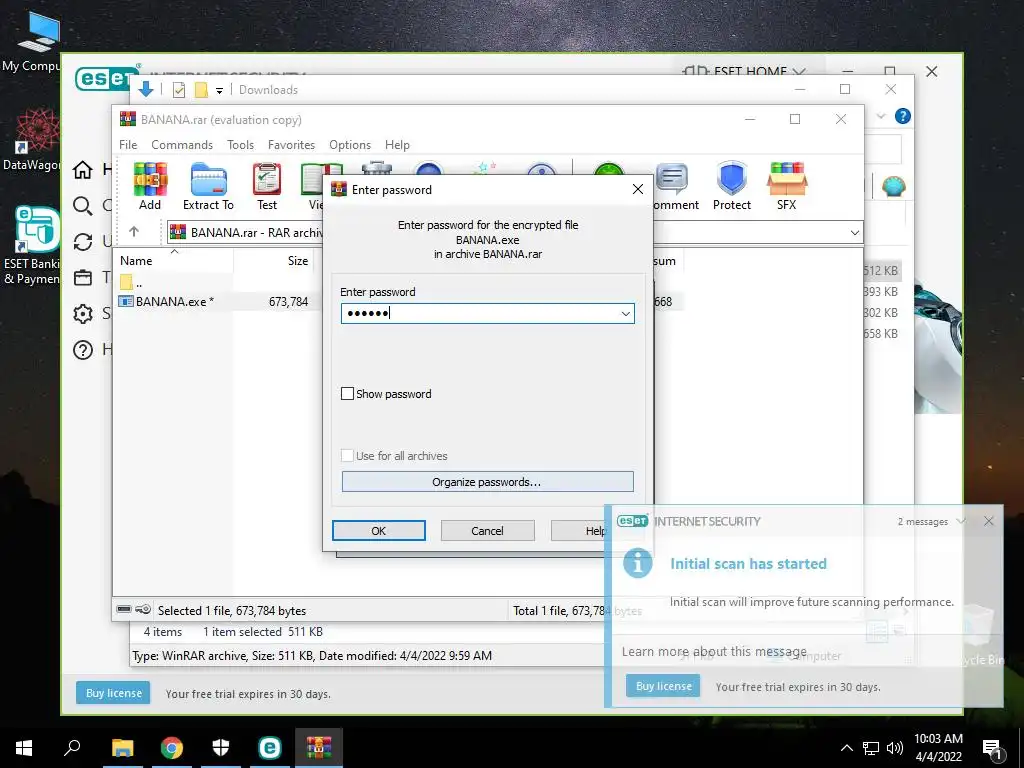Image resolution: width=1024 pixels, height=768 pixels.
Task: Open the Downloads quick access toolbar dropdown
Action: pos(219,91)
